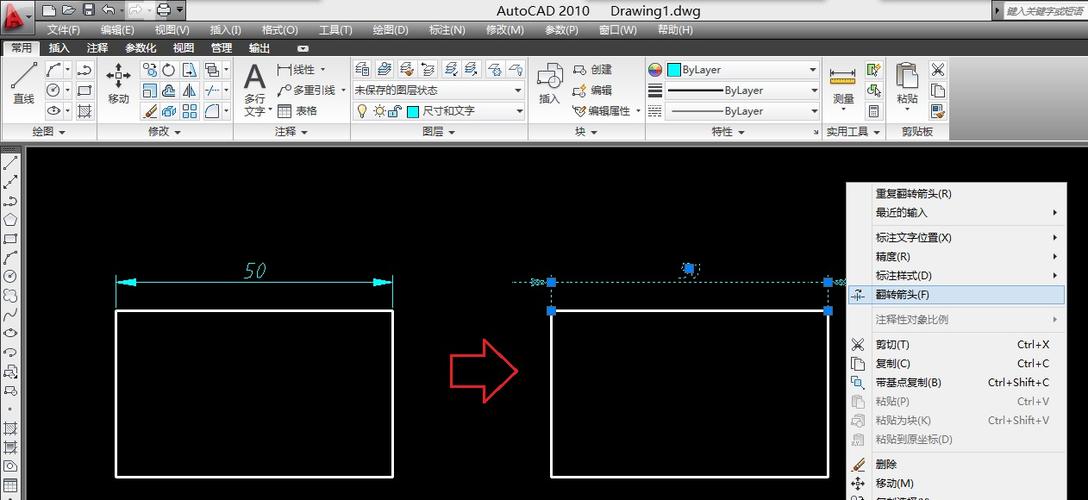The width and height of the screenshot is (1088, 500).
Task: Open the 未保存的图层状态 dropdown
Action: [439, 91]
